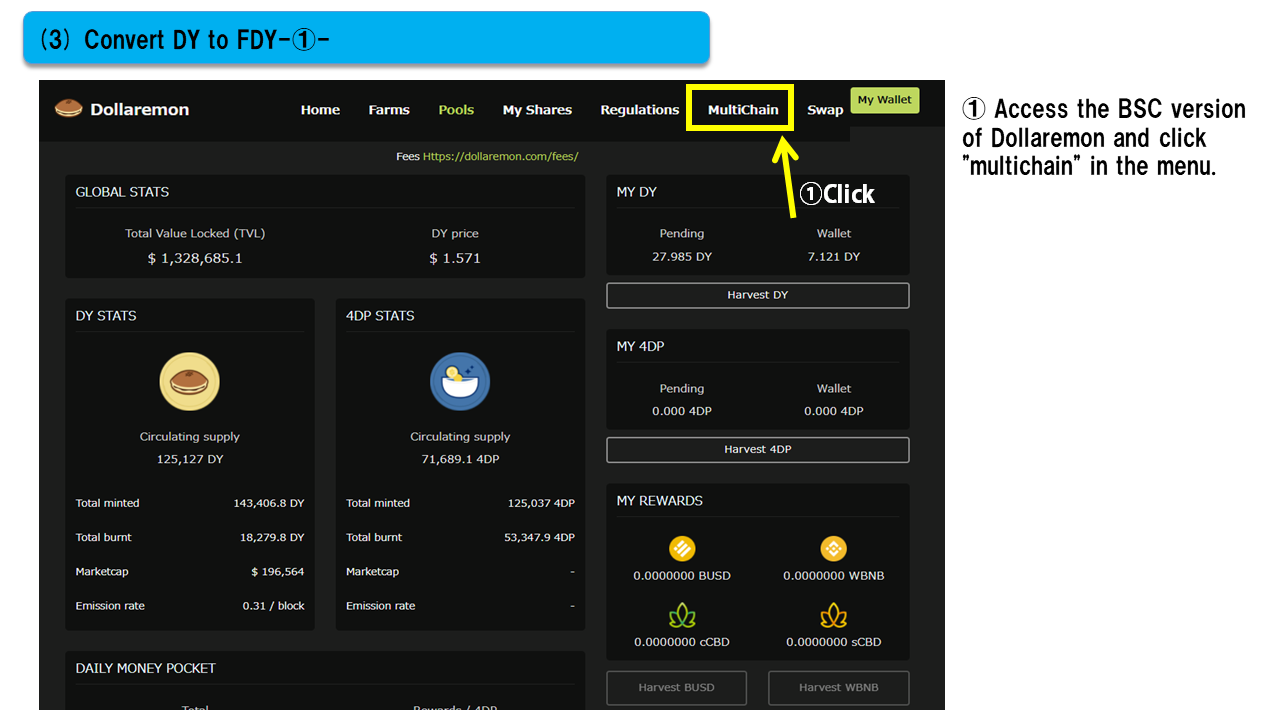1280x720 pixels.
Task: Click the 18,279.8 DY total burnt value
Action: 272,537
